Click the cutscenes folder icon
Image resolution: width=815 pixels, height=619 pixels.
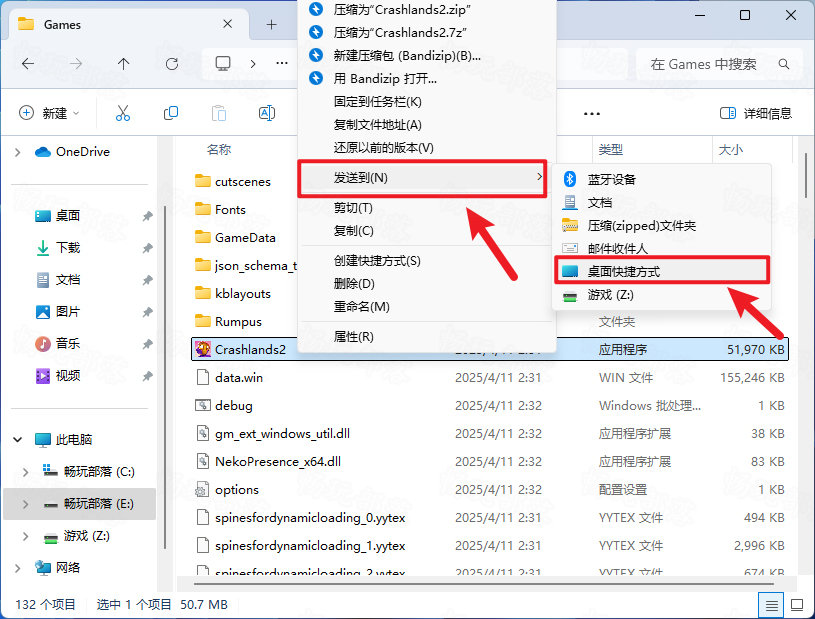coord(203,181)
